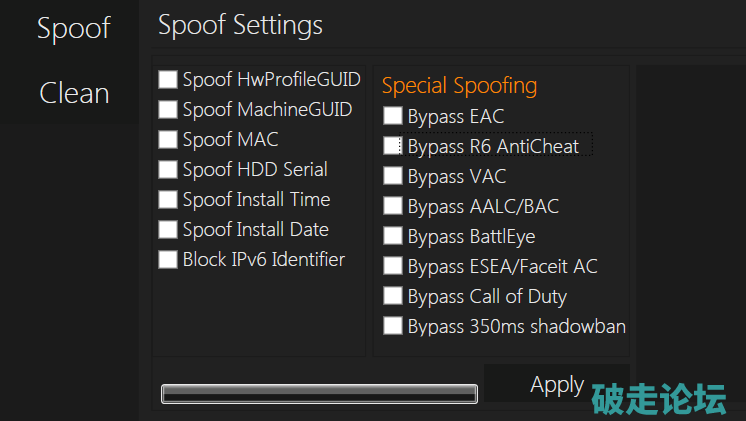The image size is (746, 421).
Task: Click the Special Spoofing heading
Action: [459, 86]
